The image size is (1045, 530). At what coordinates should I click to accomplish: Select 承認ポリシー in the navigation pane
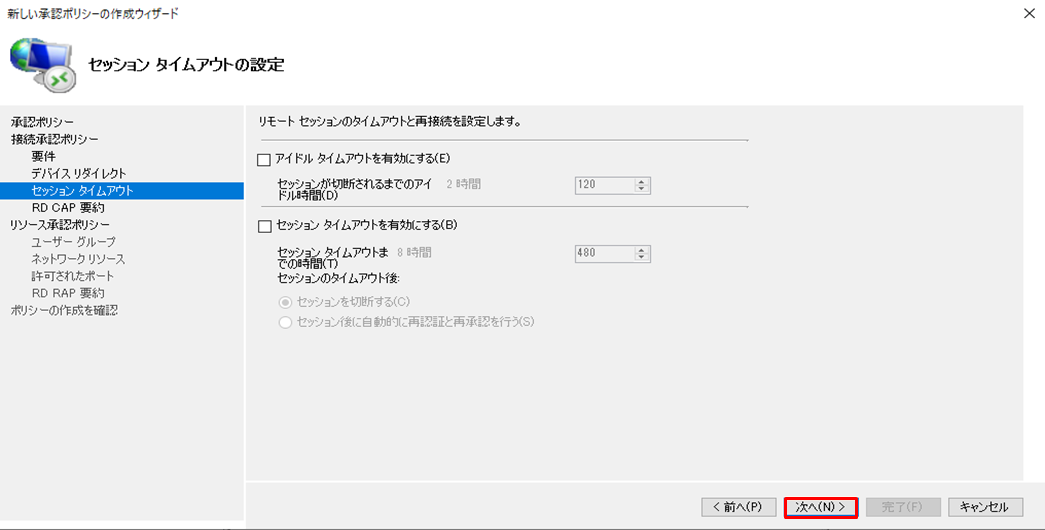[x=43, y=122]
